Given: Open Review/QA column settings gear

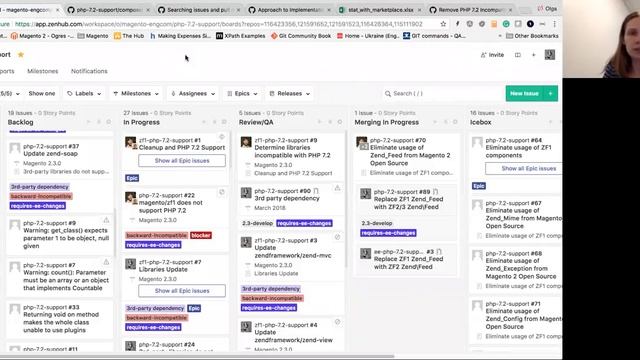Looking at the screenshot, I should click(x=340, y=122).
